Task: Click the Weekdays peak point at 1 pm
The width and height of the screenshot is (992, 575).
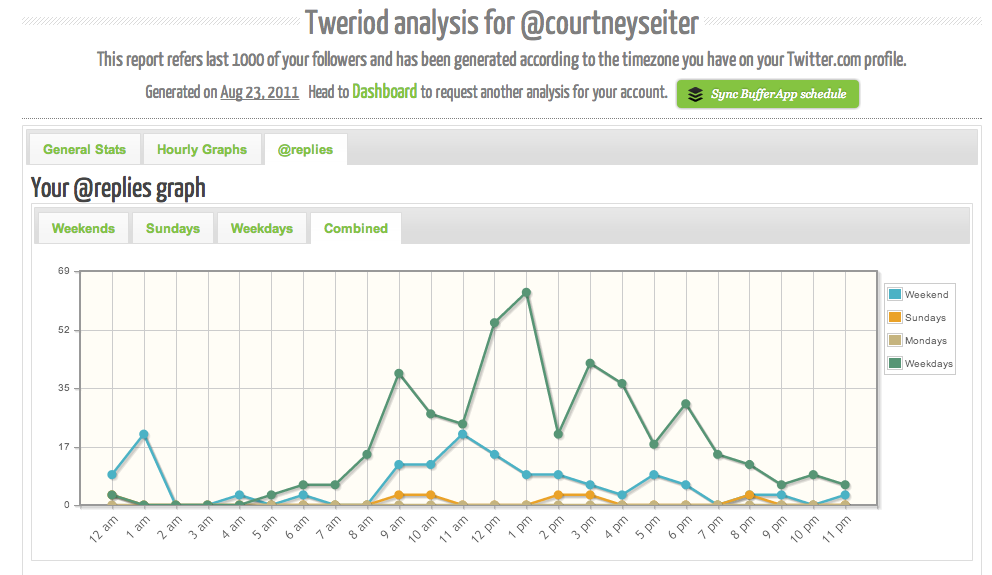Action: coord(526,292)
